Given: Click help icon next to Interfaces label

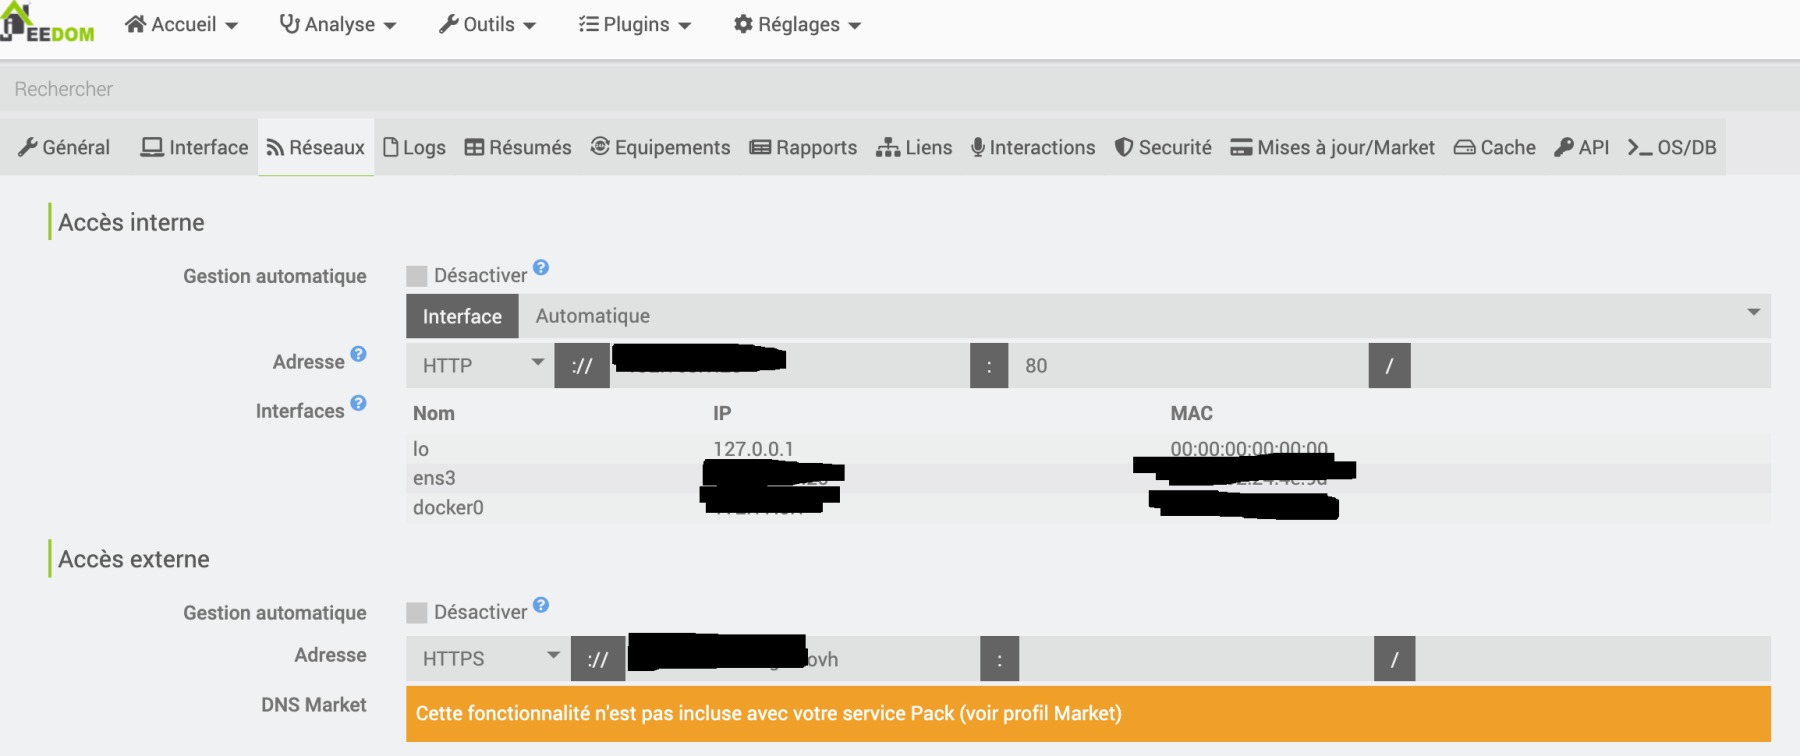Looking at the screenshot, I should point(358,403).
